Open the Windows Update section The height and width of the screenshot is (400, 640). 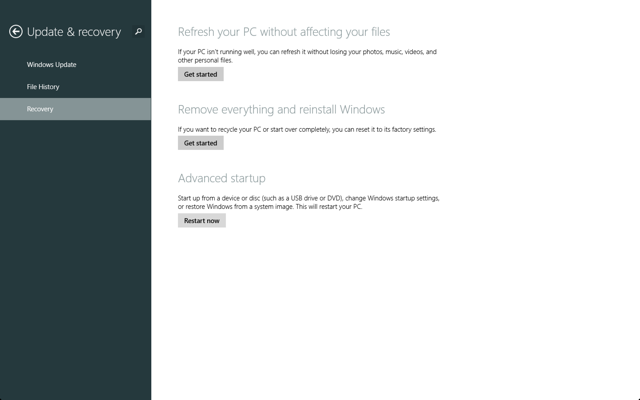(x=52, y=65)
